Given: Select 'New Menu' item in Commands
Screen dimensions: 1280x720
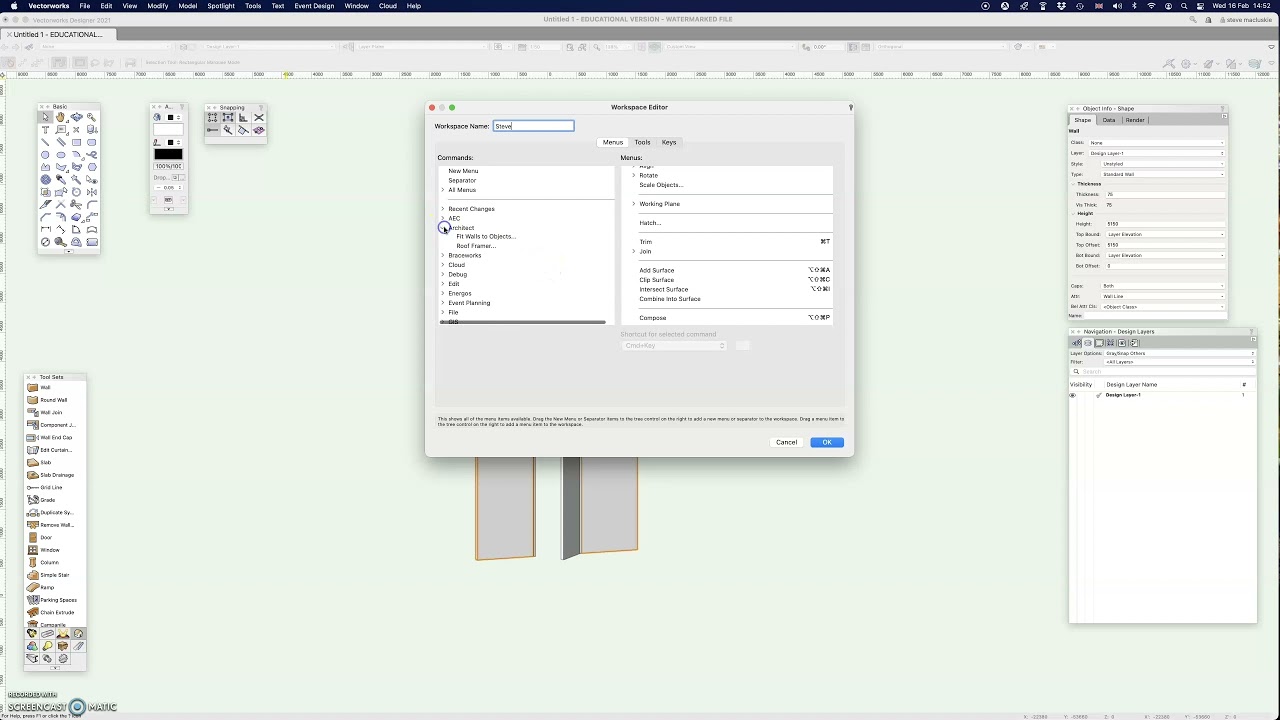Looking at the screenshot, I should [463, 171].
